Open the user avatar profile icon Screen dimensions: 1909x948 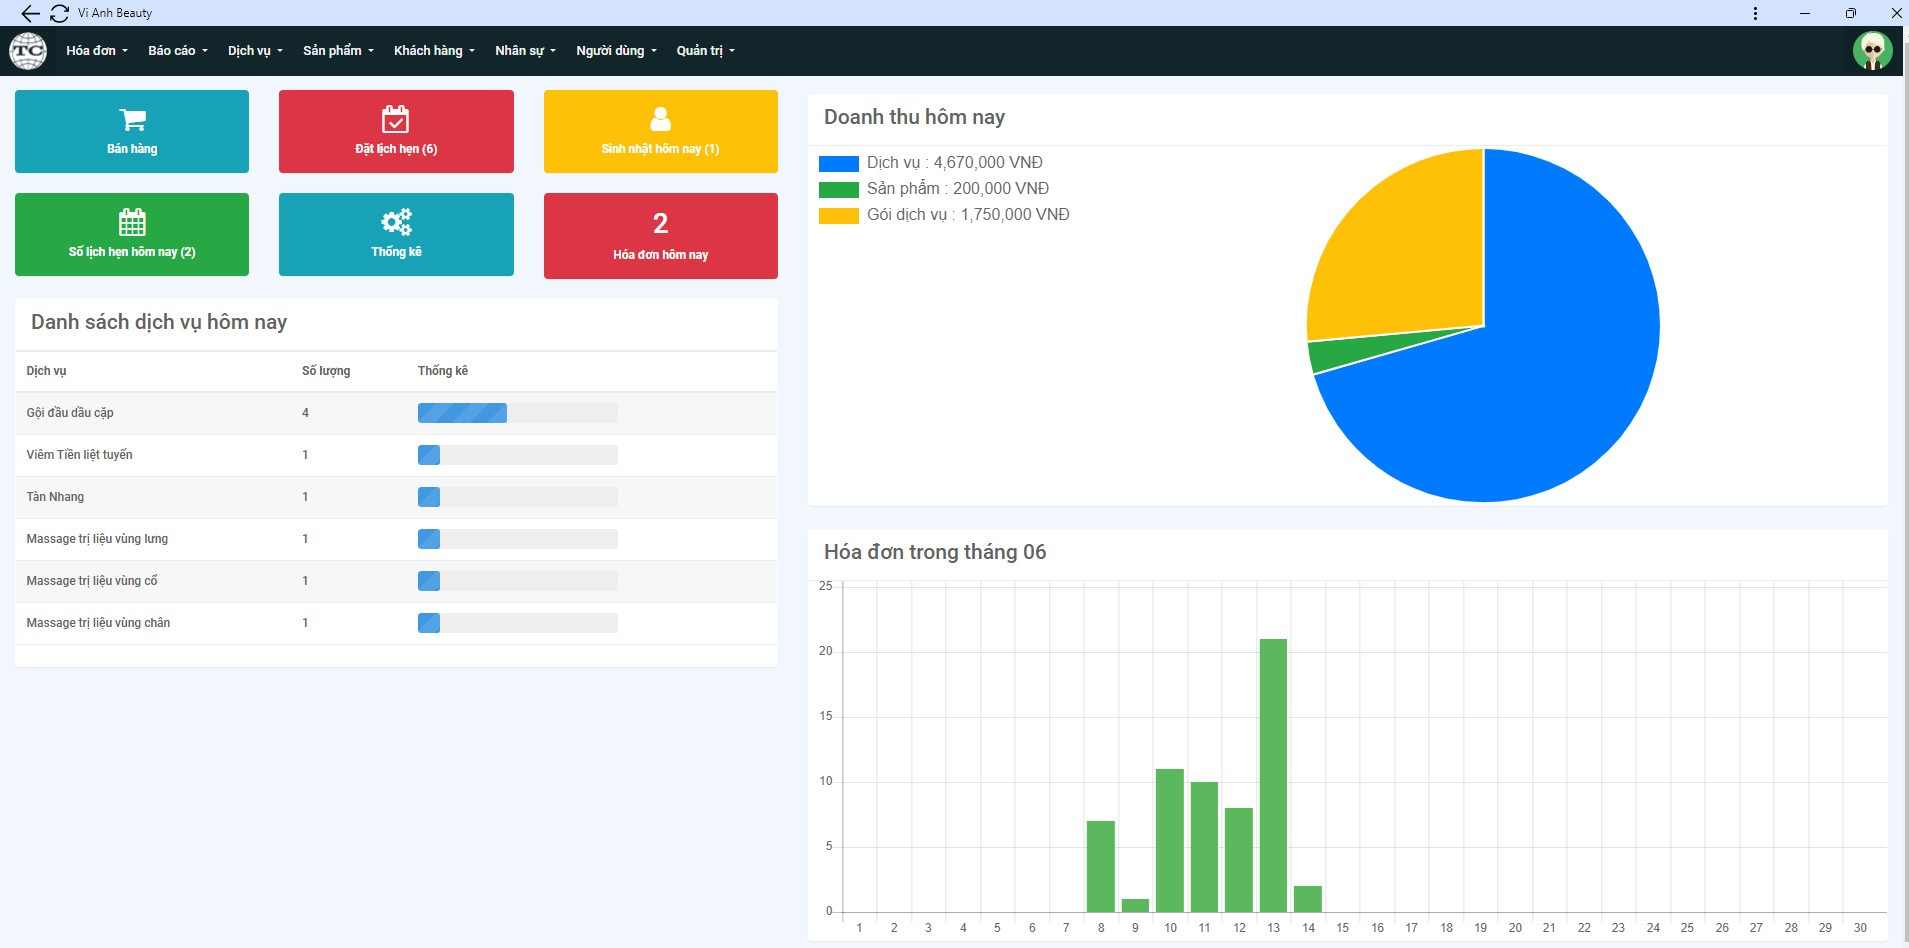1872,51
